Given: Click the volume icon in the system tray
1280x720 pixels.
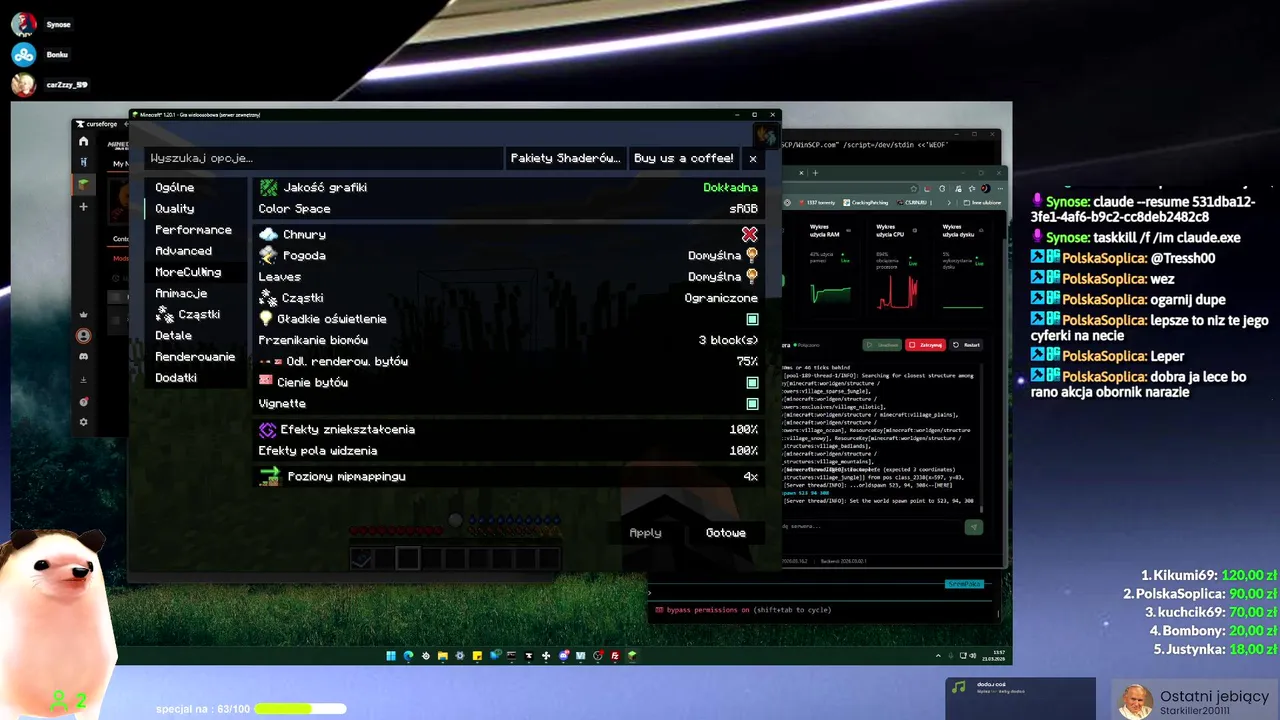Looking at the screenshot, I should click(x=973, y=656).
